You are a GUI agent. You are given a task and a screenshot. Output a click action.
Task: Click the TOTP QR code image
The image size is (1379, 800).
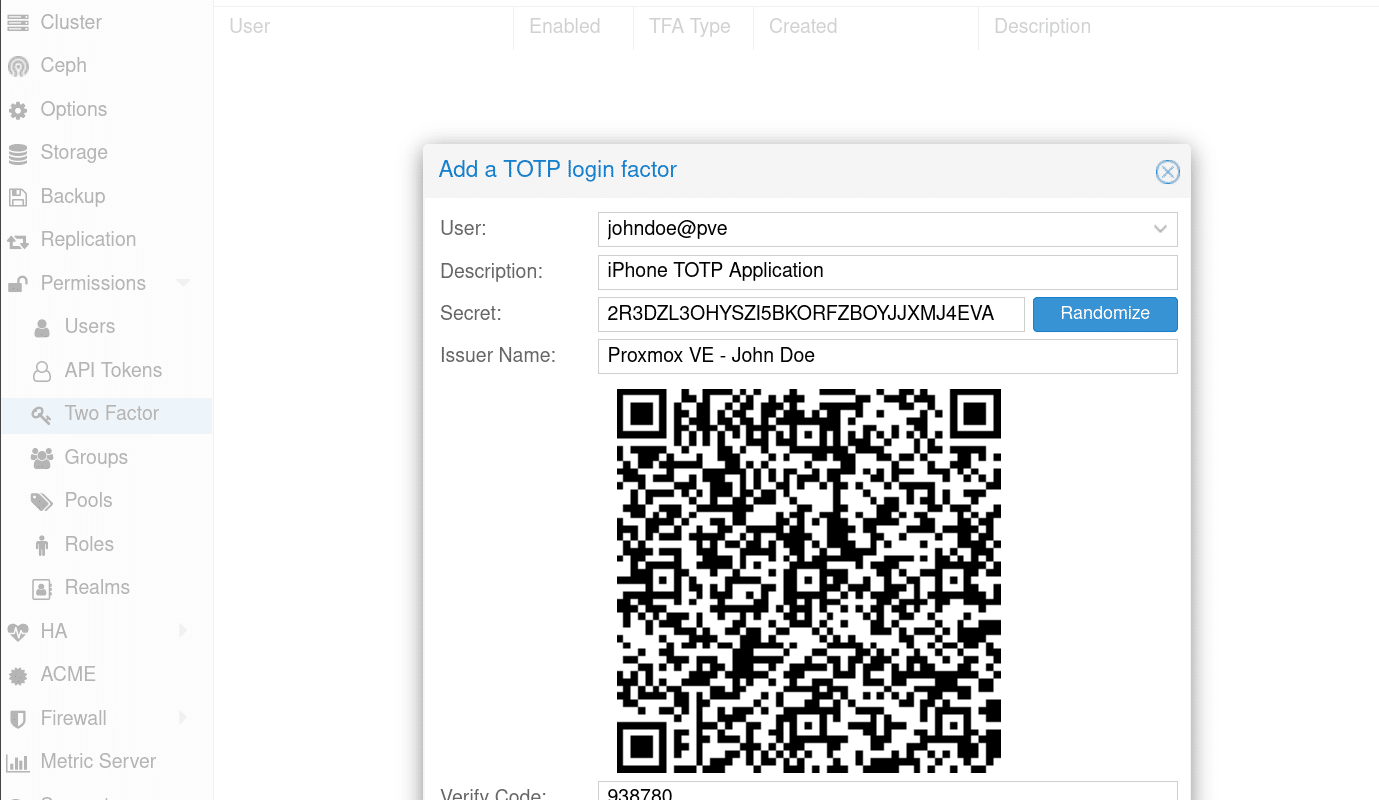click(809, 581)
